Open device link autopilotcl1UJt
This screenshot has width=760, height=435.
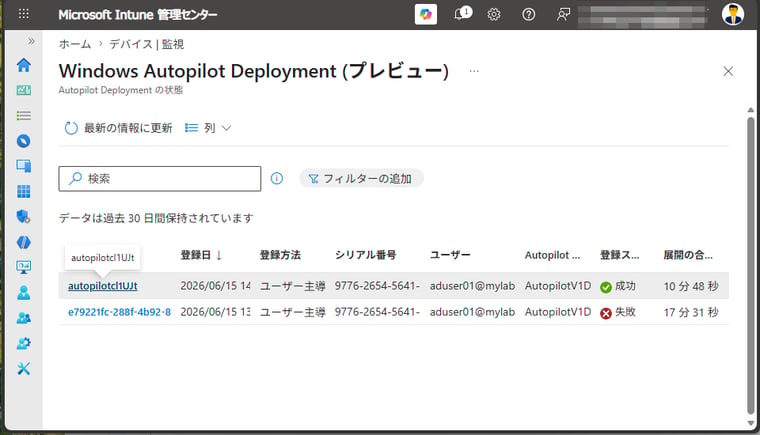tap(103, 286)
